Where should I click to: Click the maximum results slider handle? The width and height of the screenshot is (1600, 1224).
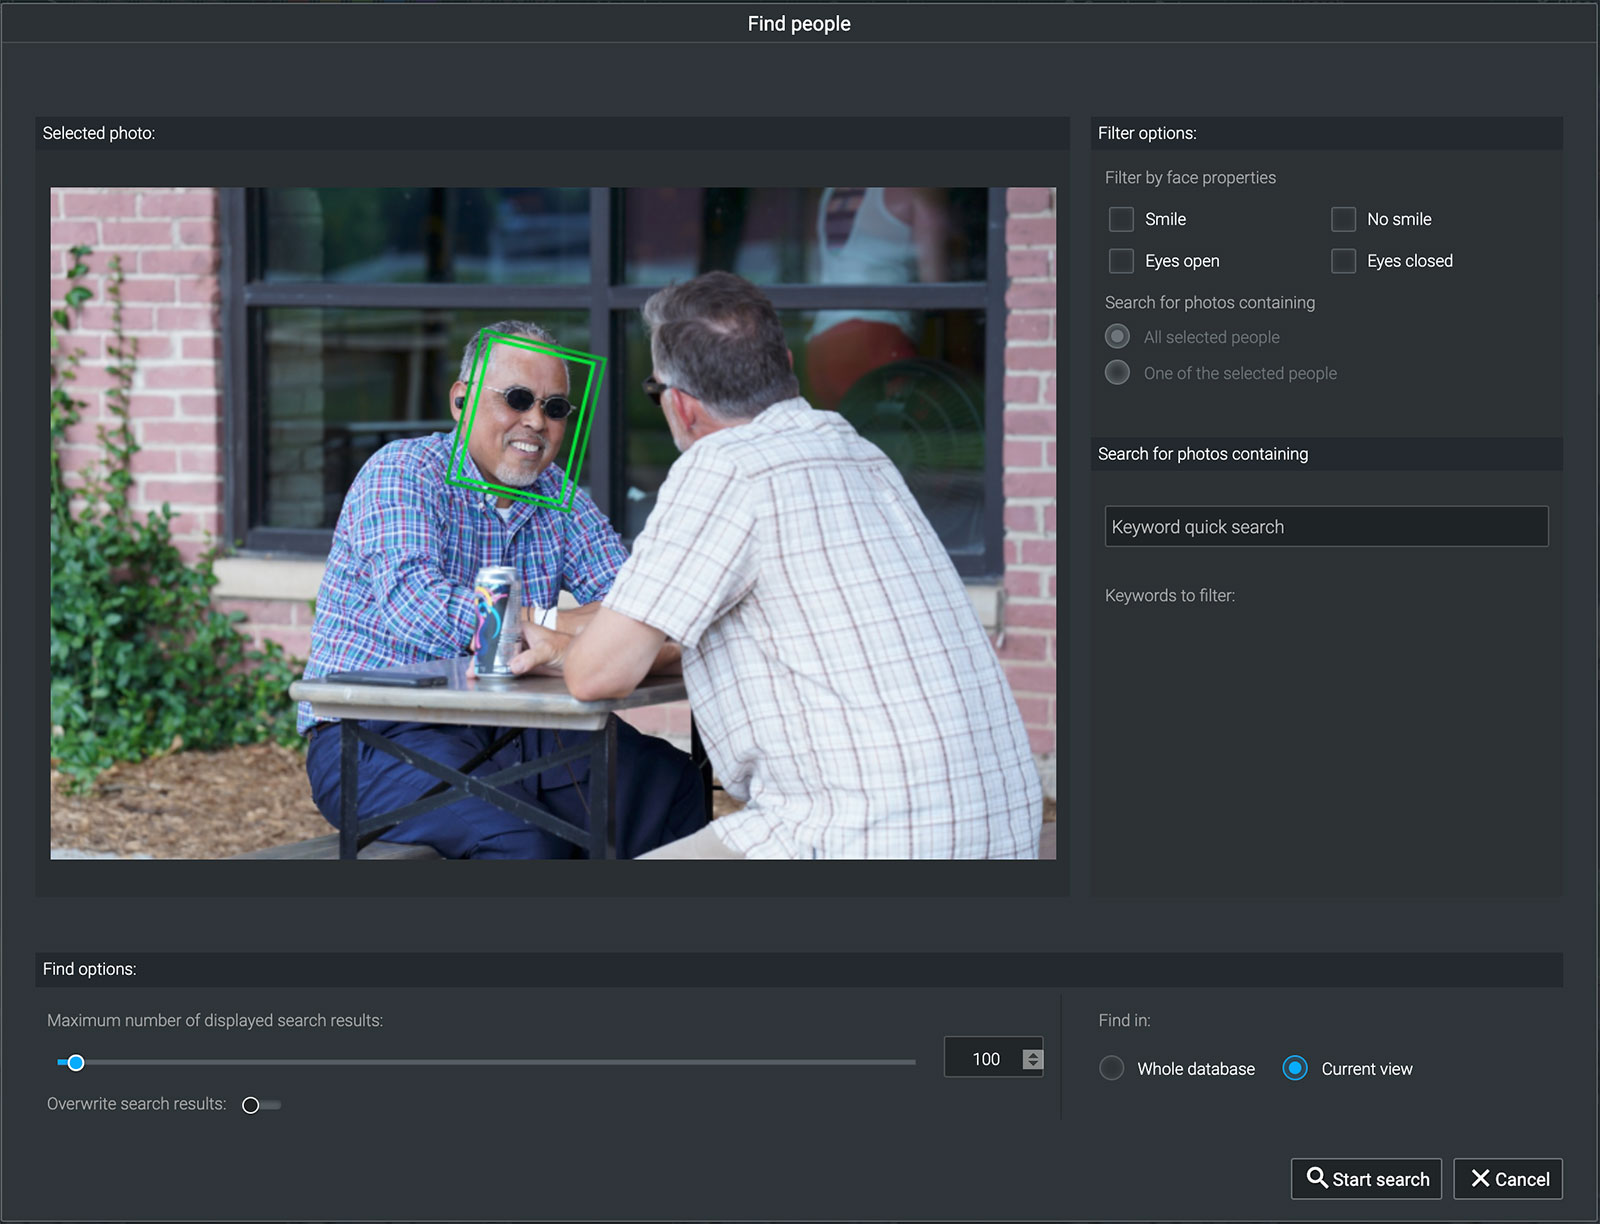coord(76,1062)
